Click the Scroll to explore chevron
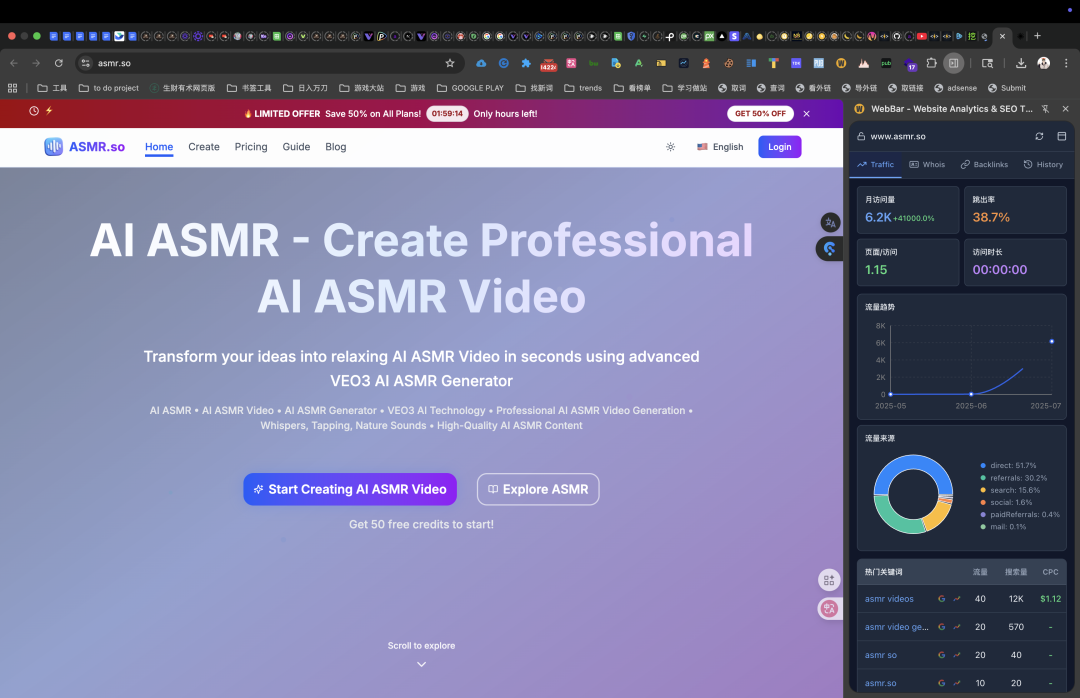This screenshot has width=1080, height=698. pyautogui.click(x=422, y=664)
